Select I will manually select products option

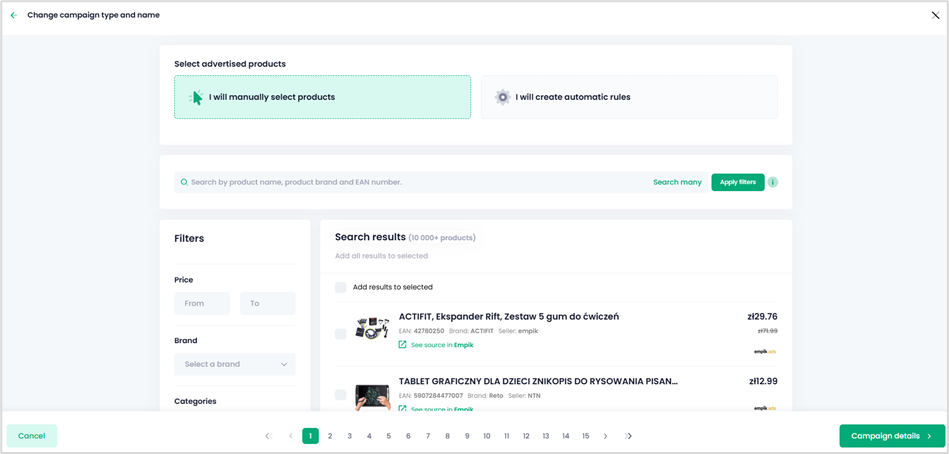coord(322,97)
